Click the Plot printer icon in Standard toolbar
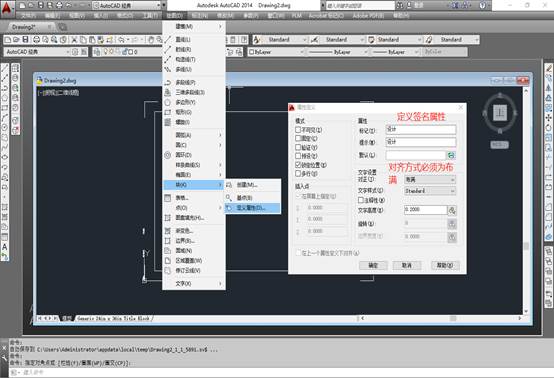554x378 pixels. pos(36,40)
